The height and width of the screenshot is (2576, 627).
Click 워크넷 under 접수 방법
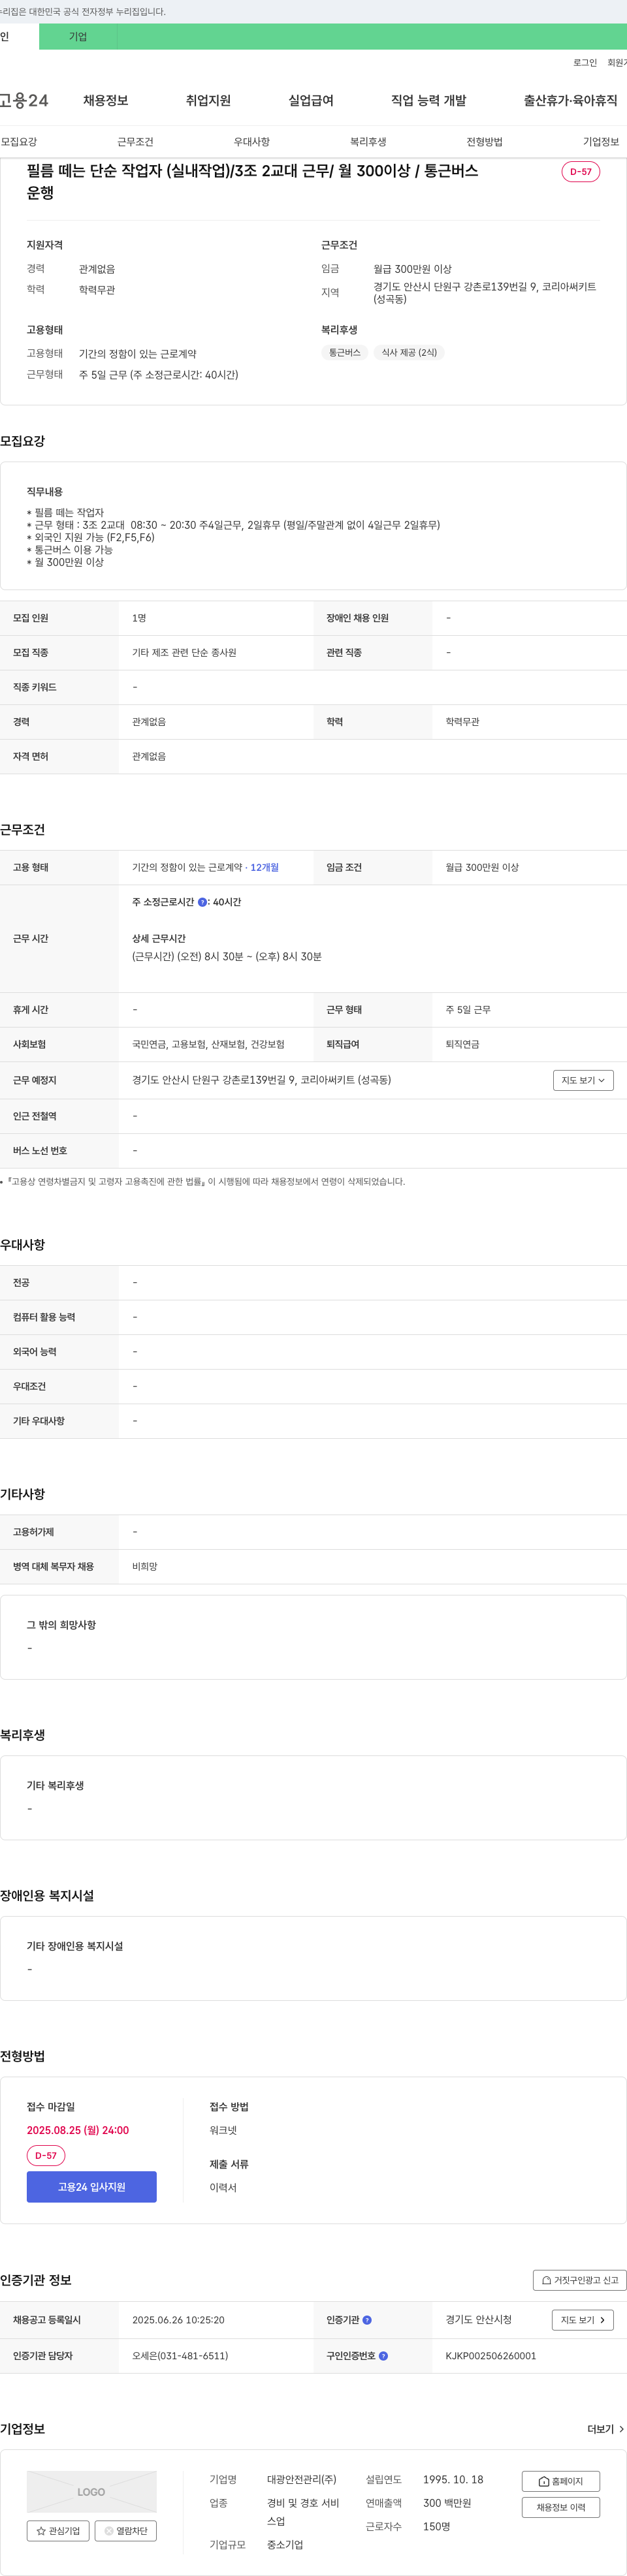[223, 2130]
